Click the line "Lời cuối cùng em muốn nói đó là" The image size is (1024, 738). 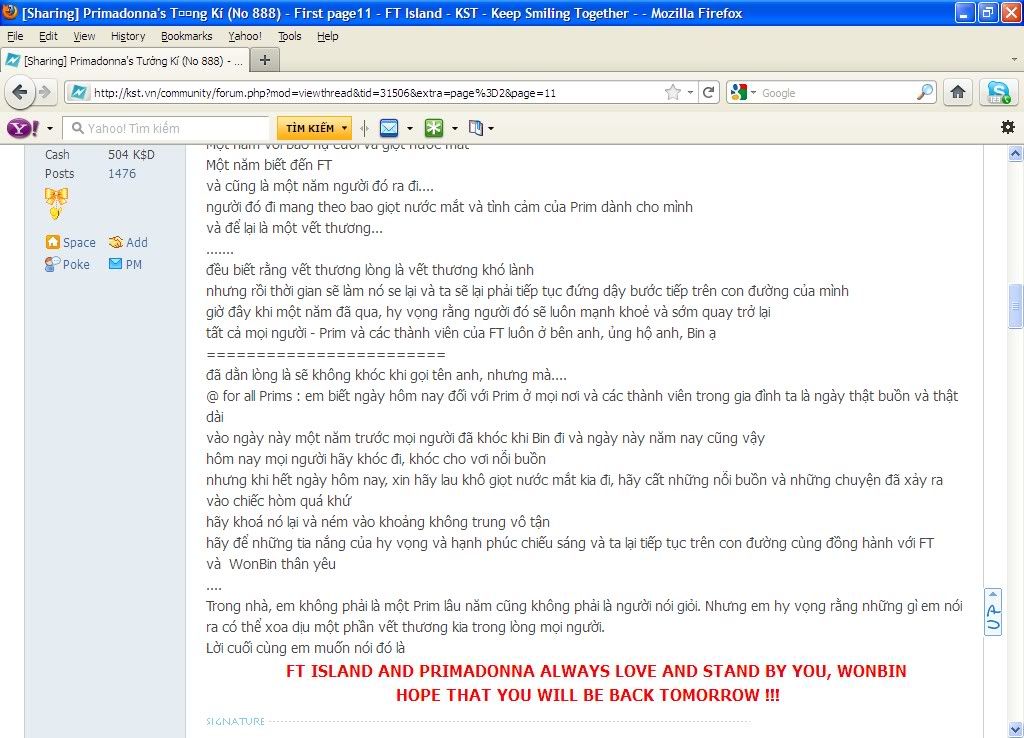point(306,649)
